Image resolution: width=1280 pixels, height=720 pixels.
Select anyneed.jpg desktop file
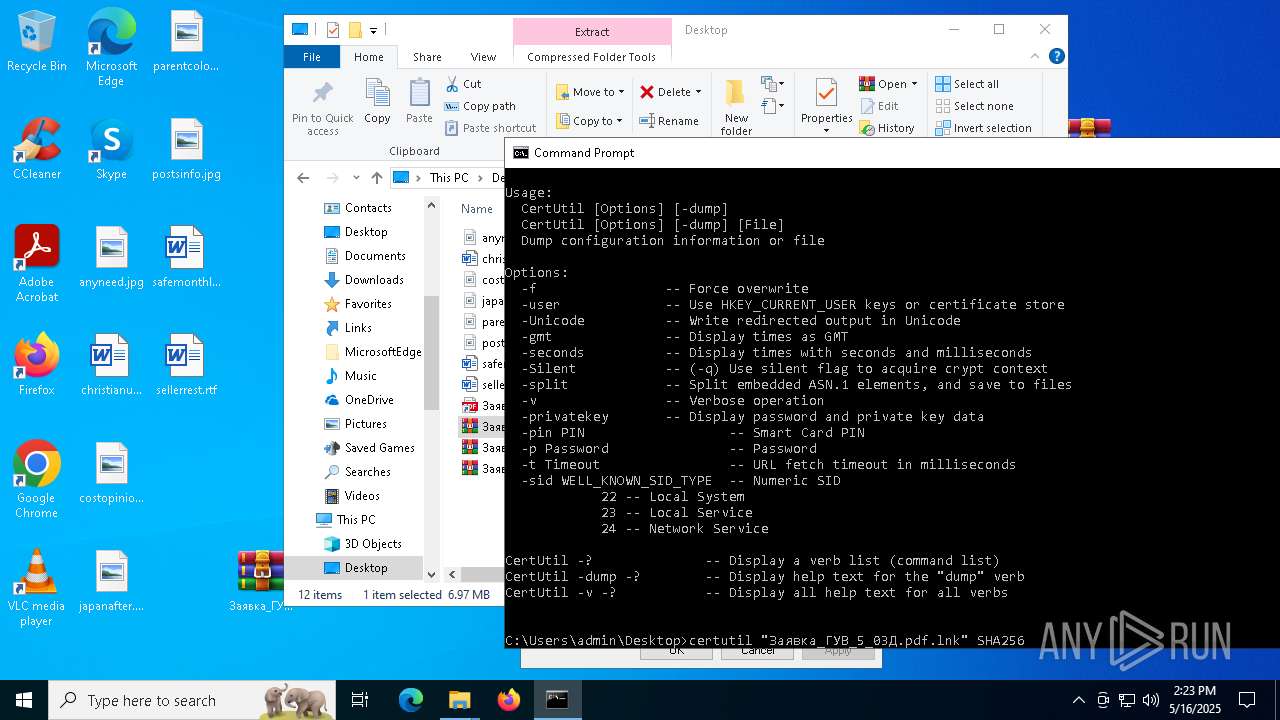point(111,257)
